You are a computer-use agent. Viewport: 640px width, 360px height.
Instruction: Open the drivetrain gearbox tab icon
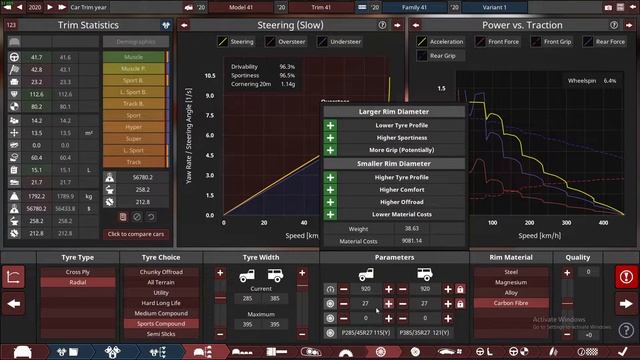pyautogui.click(x=311, y=351)
